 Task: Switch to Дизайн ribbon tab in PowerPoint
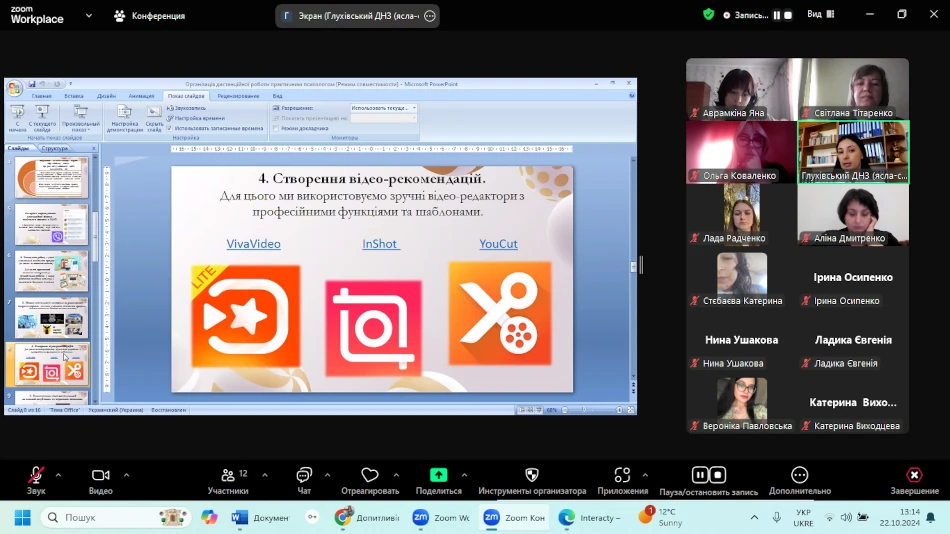pyautogui.click(x=106, y=96)
